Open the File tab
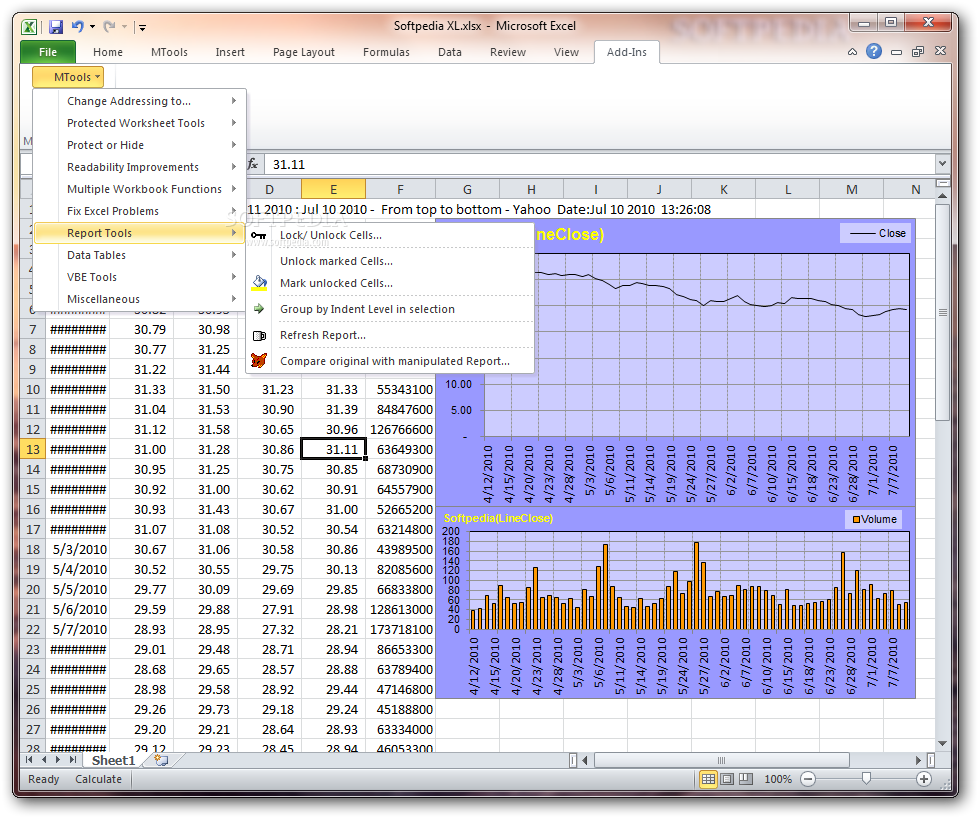Screen dimensions: 979x818 [48, 52]
